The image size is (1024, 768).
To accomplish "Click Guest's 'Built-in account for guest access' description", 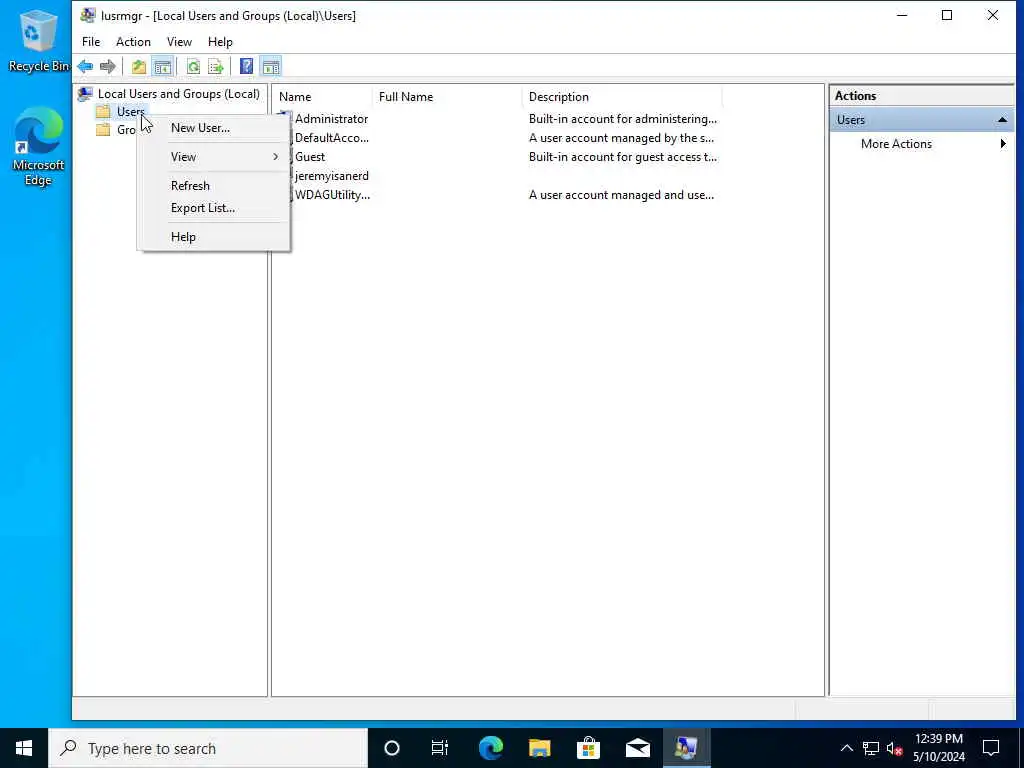I will (x=622, y=157).
